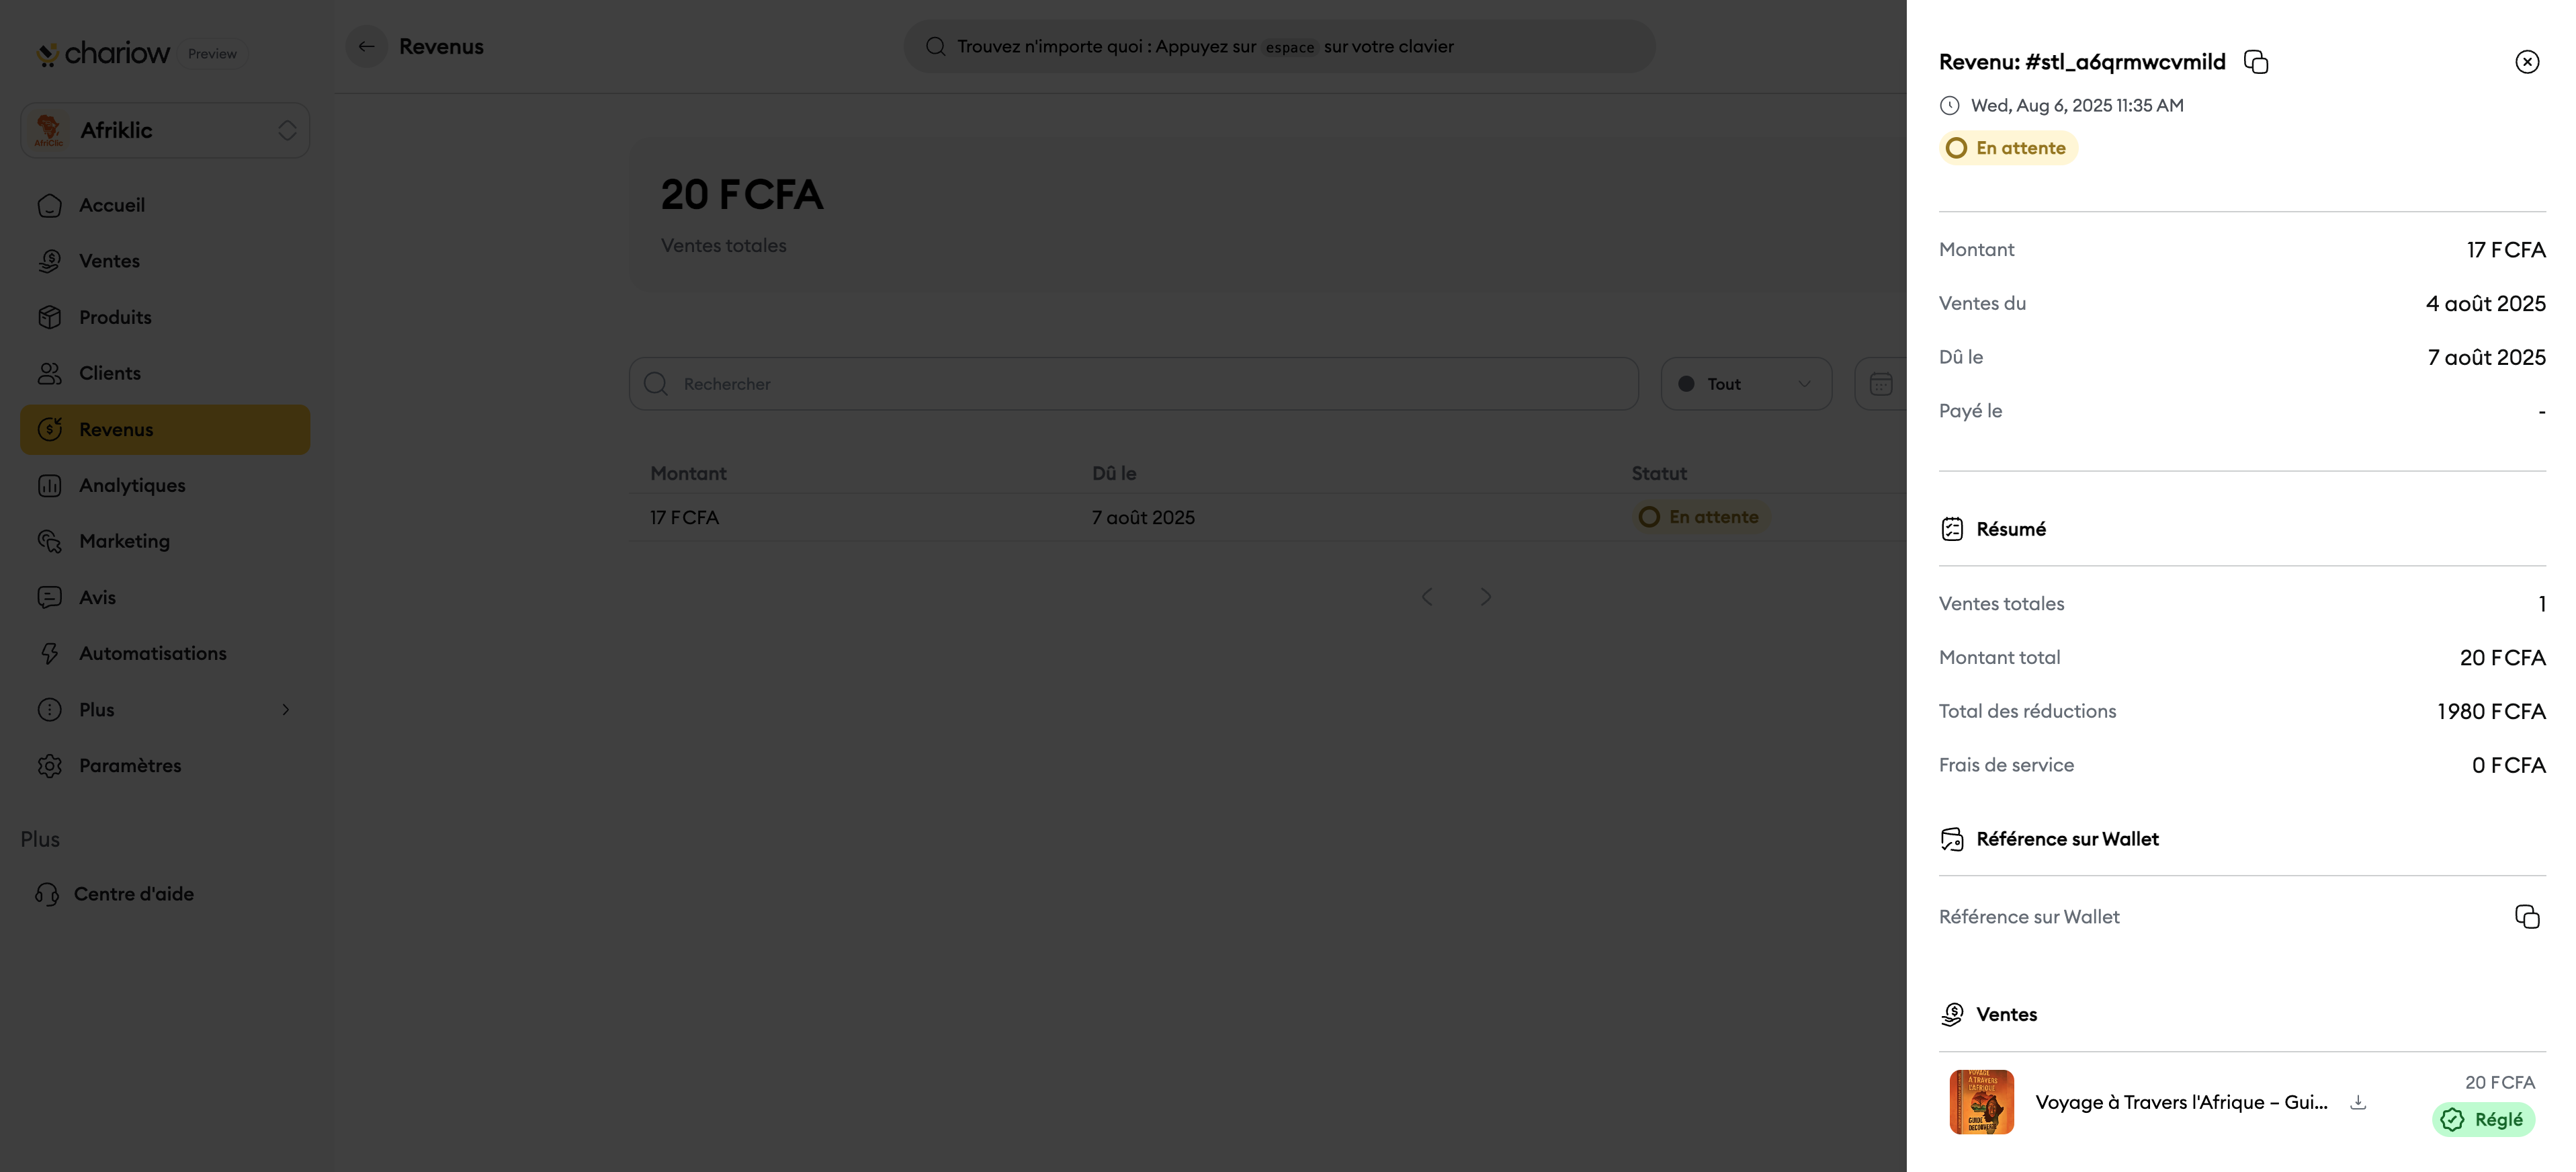Viewport: 2576px width, 1172px height.
Task: Click the Rechercher search field
Action: pyautogui.click(x=1133, y=384)
